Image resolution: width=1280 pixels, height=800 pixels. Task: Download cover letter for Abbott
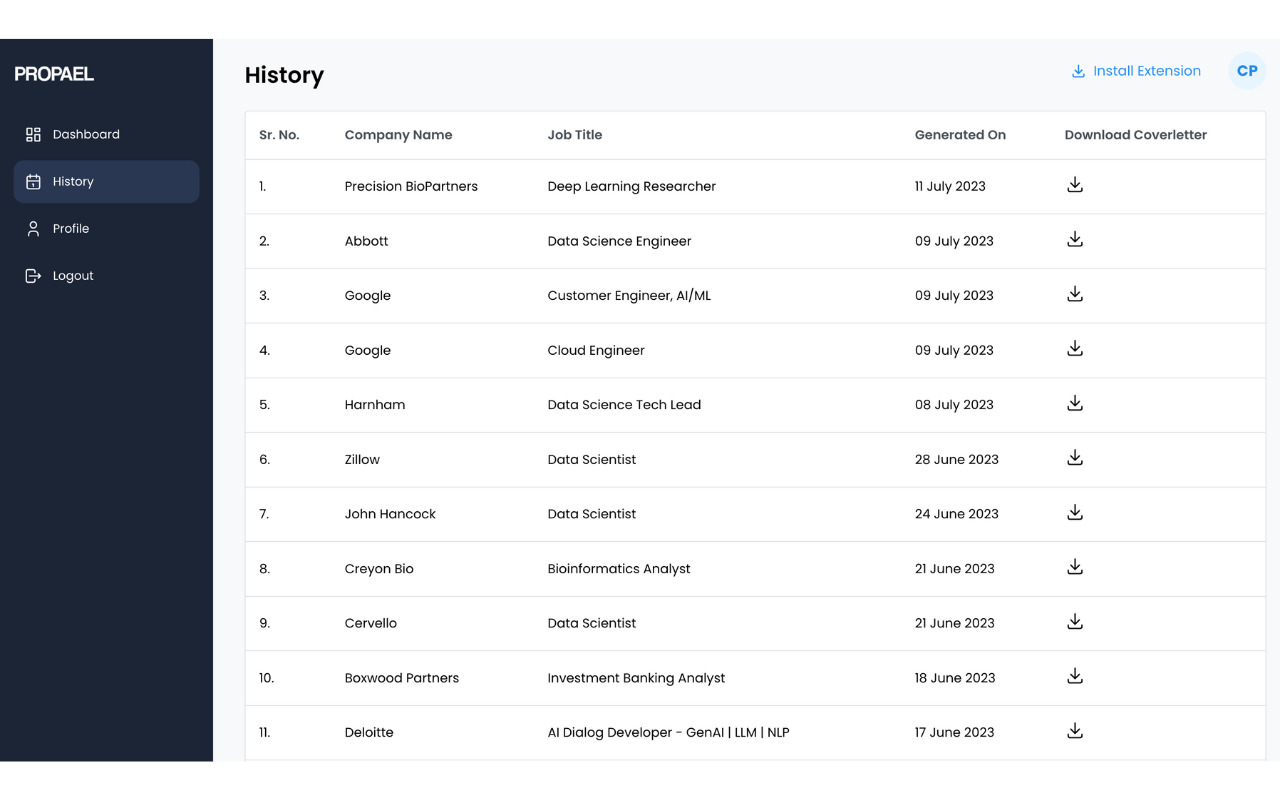point(1075,240)
